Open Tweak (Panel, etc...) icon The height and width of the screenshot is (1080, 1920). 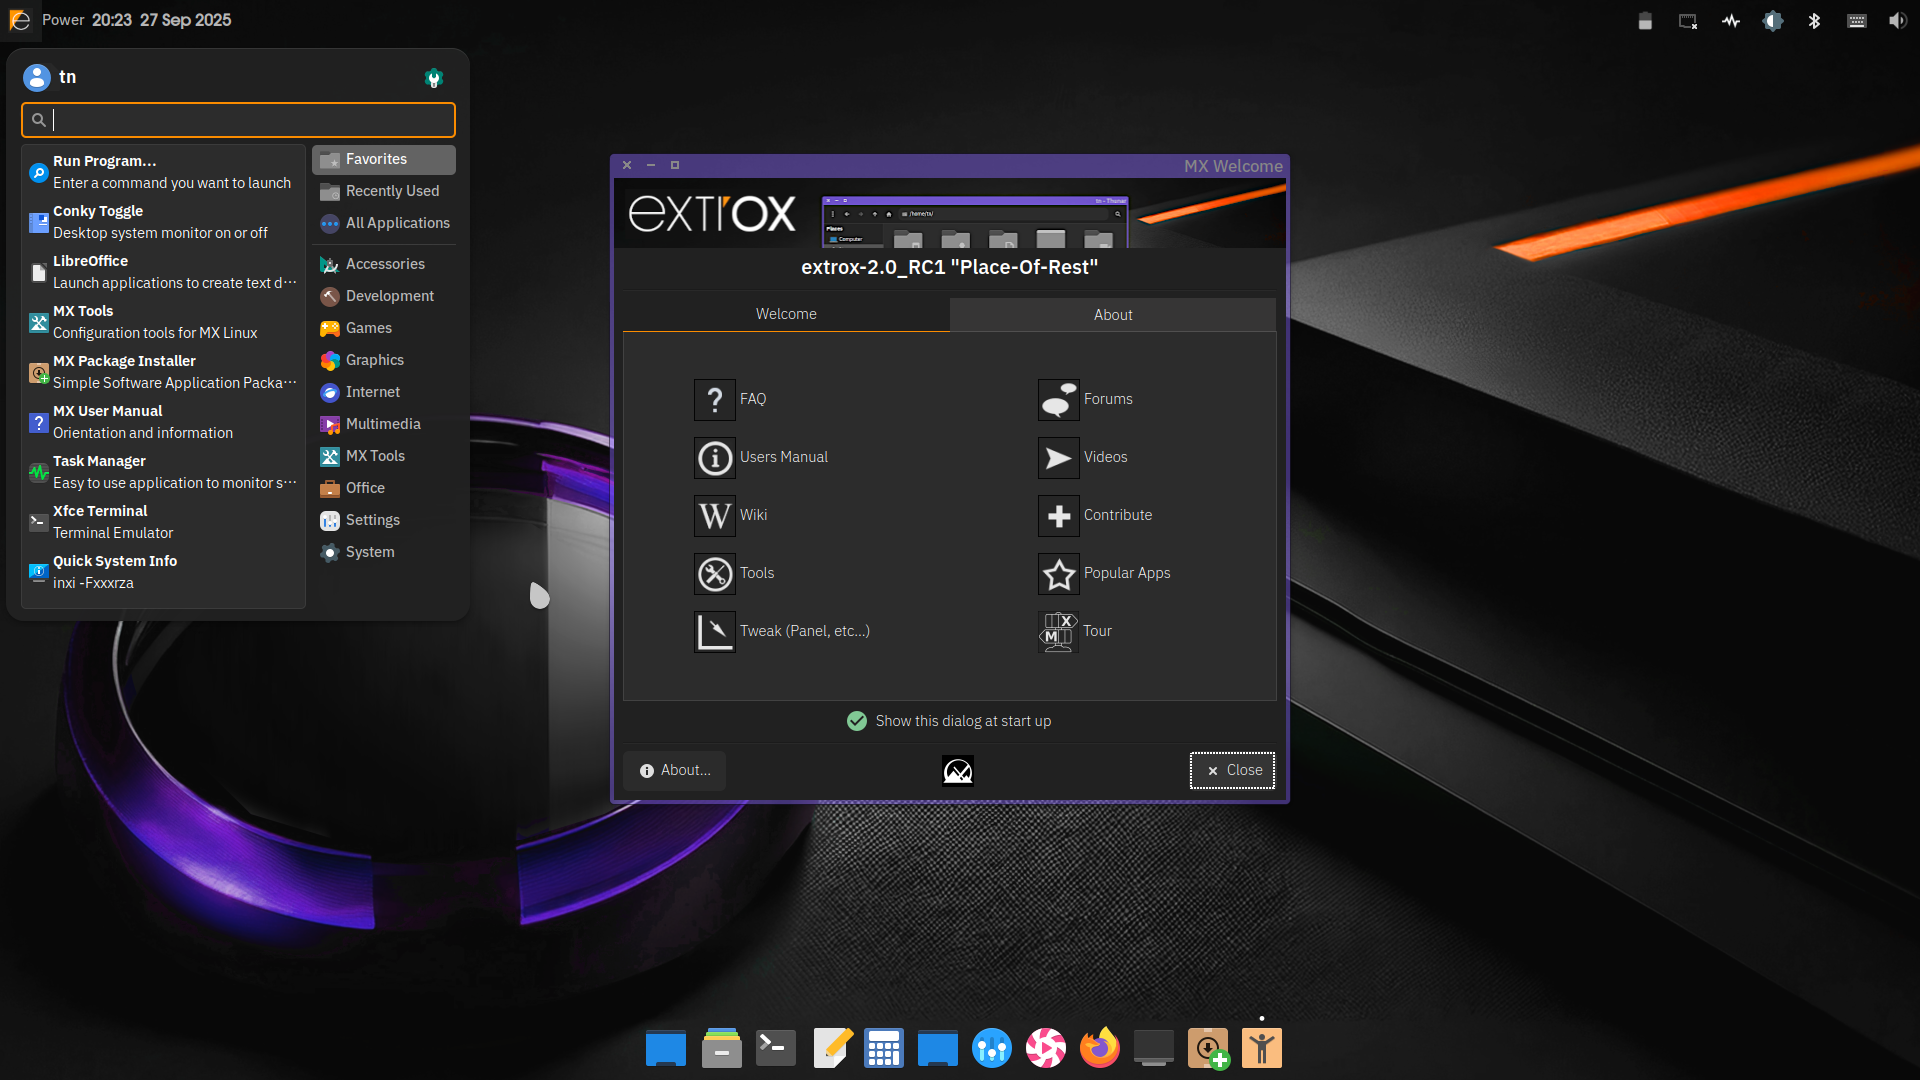[x=714, y=631]
